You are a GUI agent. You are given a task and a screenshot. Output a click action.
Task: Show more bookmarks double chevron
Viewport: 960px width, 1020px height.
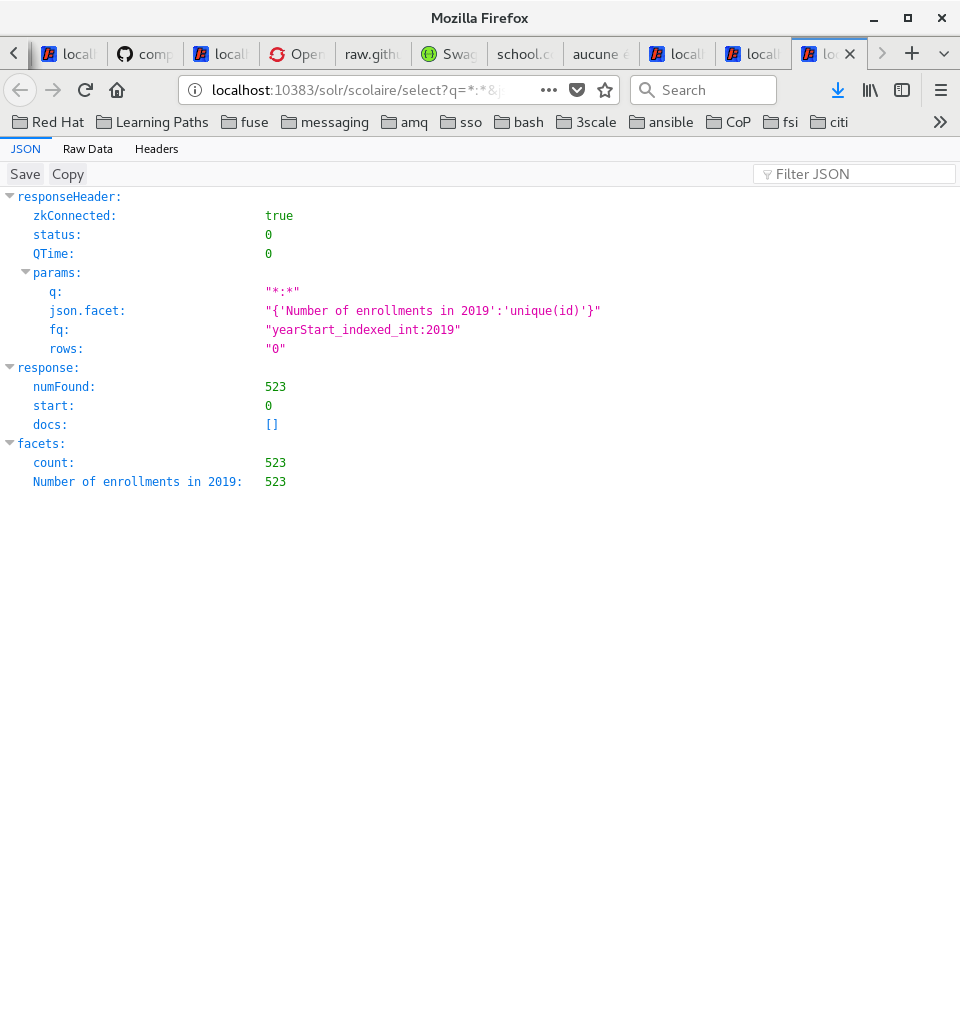(940, 122)
